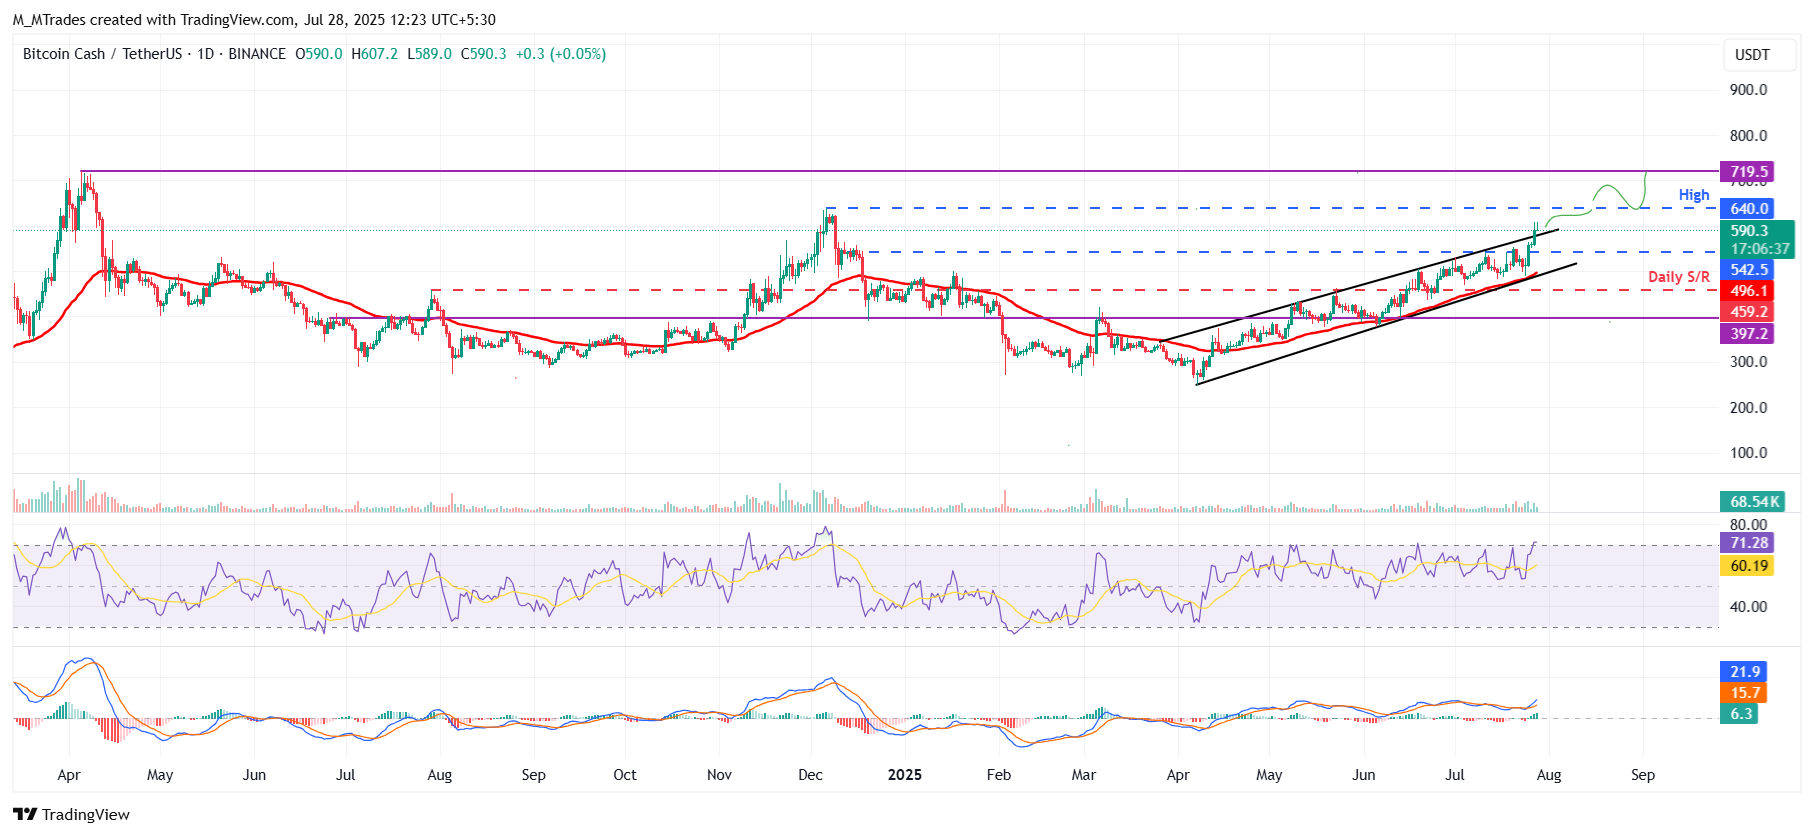The width and height of the screenshot is (1814, 836).
Task: Click the 'Daily S/R' annotation text
Action: coord(1678,277)
